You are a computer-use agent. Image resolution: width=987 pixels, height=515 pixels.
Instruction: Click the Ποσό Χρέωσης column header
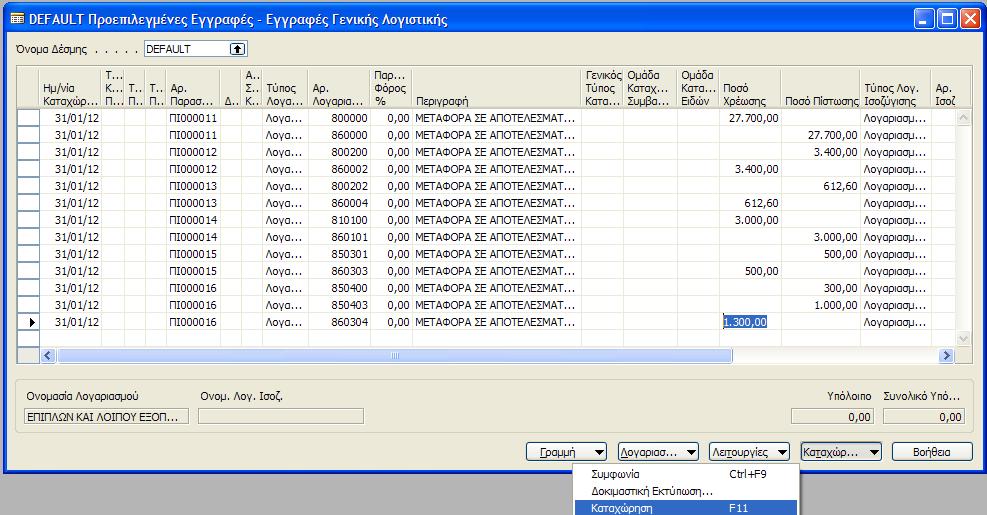[x=750, y=88]
